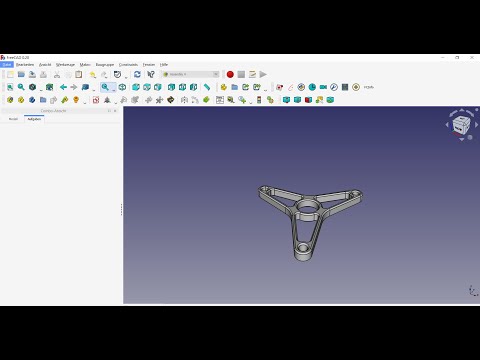Open the Datei menu

[x=7, y=64]
